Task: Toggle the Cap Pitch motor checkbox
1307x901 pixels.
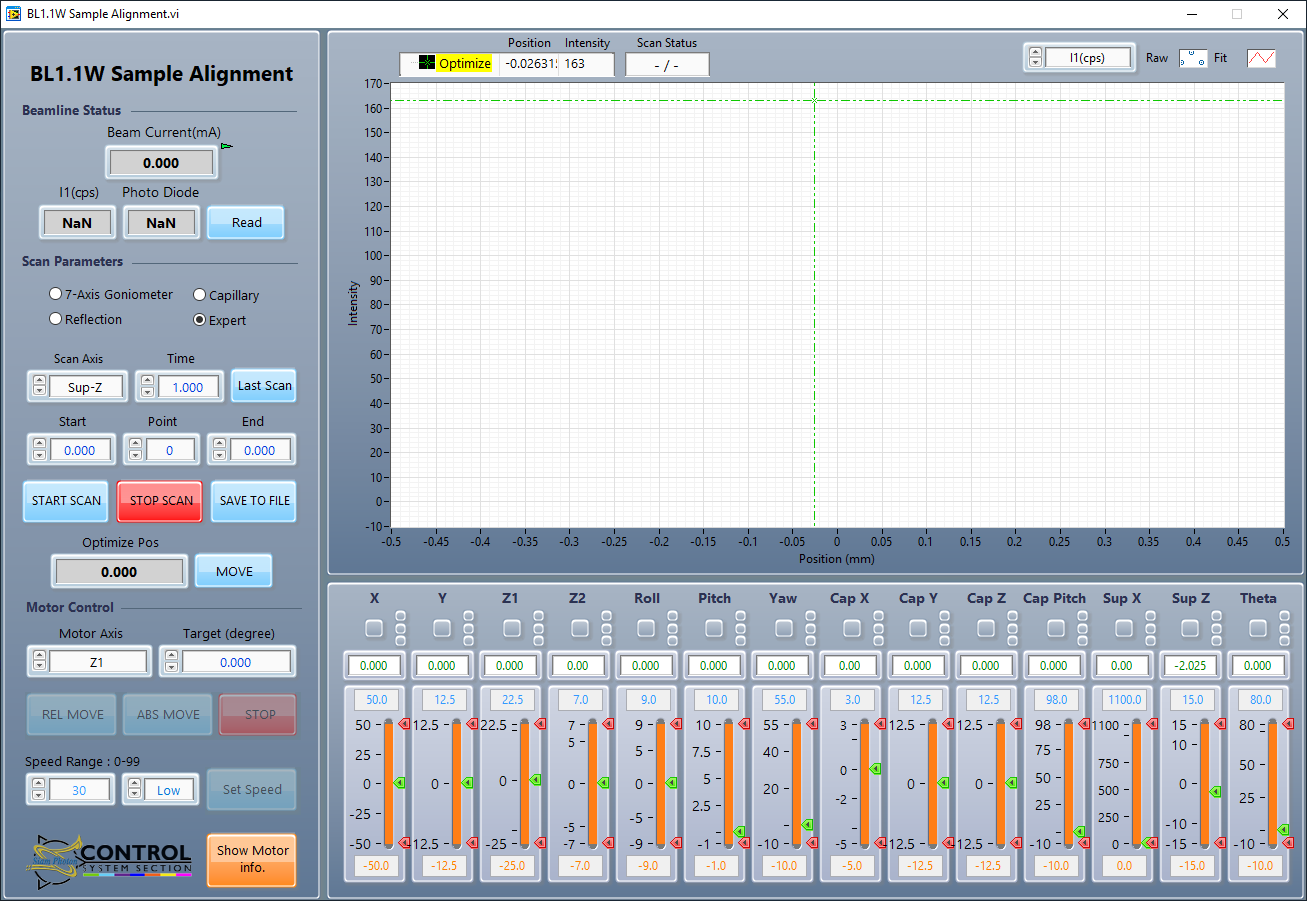Action: 1056,628
